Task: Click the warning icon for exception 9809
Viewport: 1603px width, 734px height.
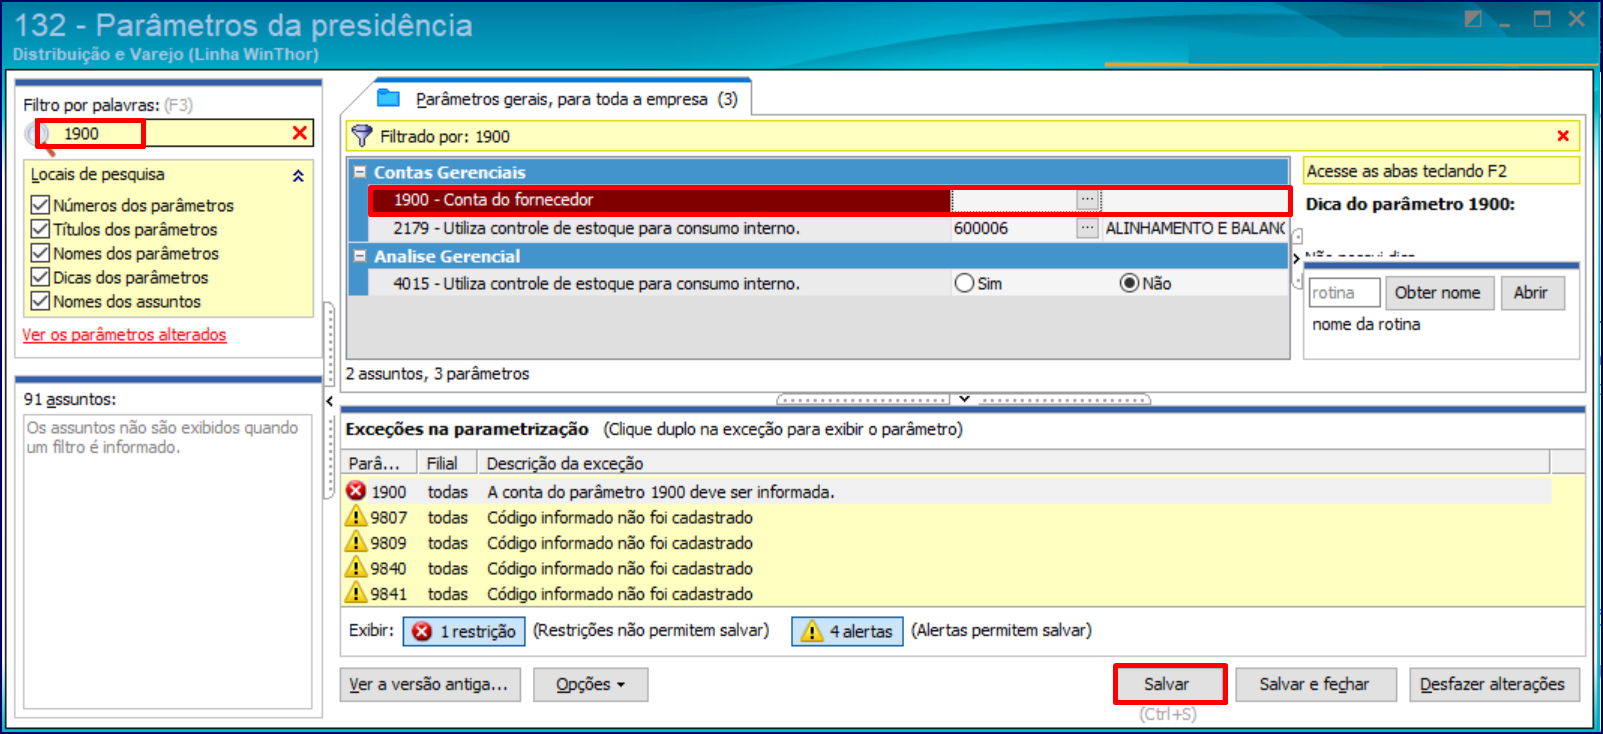Action: pyautogui.click(x=356, y=542)
